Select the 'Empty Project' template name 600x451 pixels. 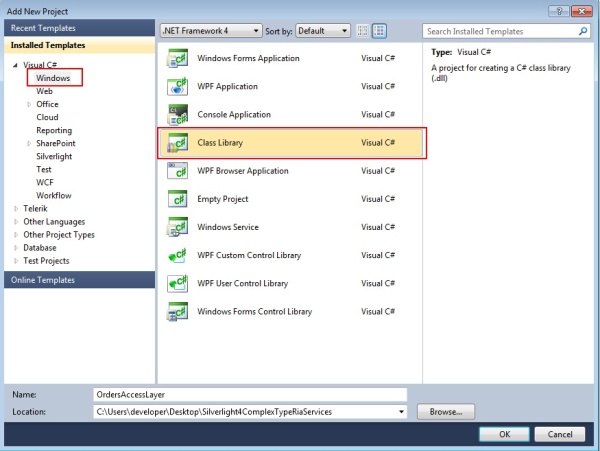223,199
